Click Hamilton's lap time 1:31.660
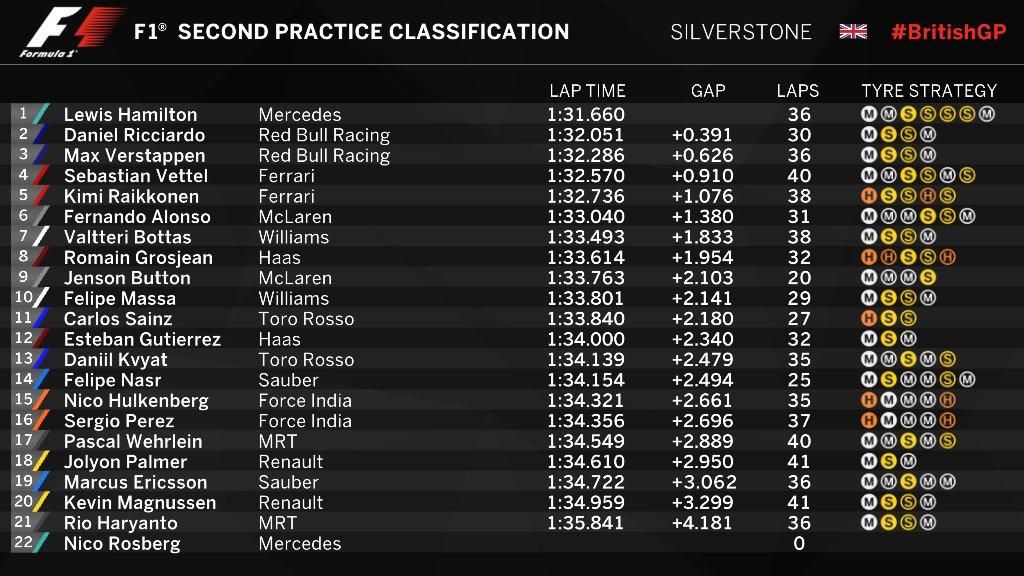The image size is (1024, 576). coord(586,115)
